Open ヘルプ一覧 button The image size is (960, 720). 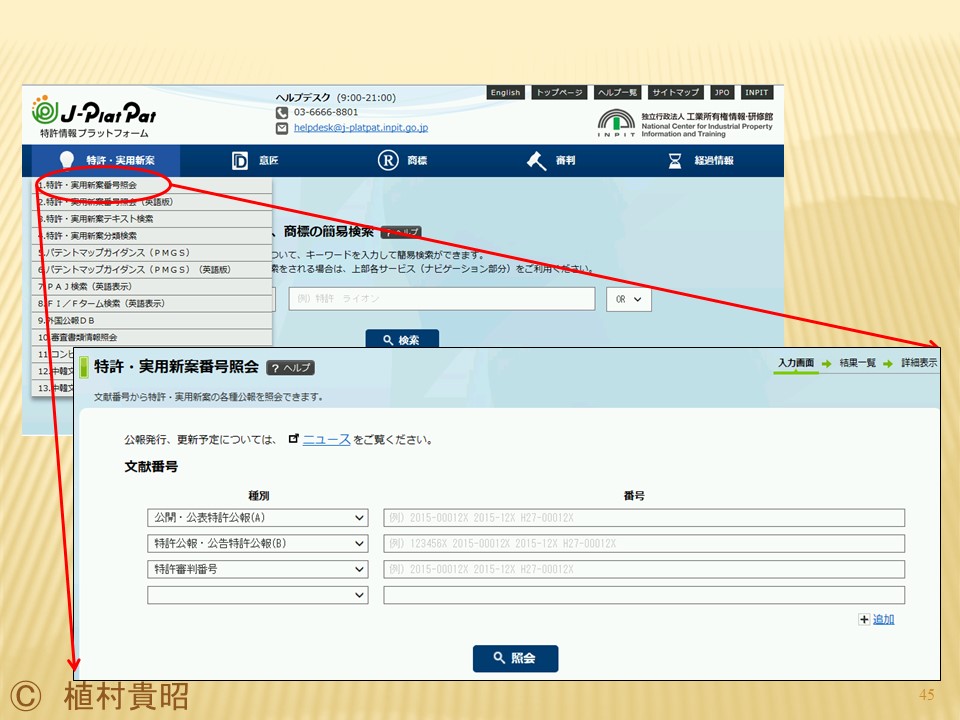pos(617,92)
